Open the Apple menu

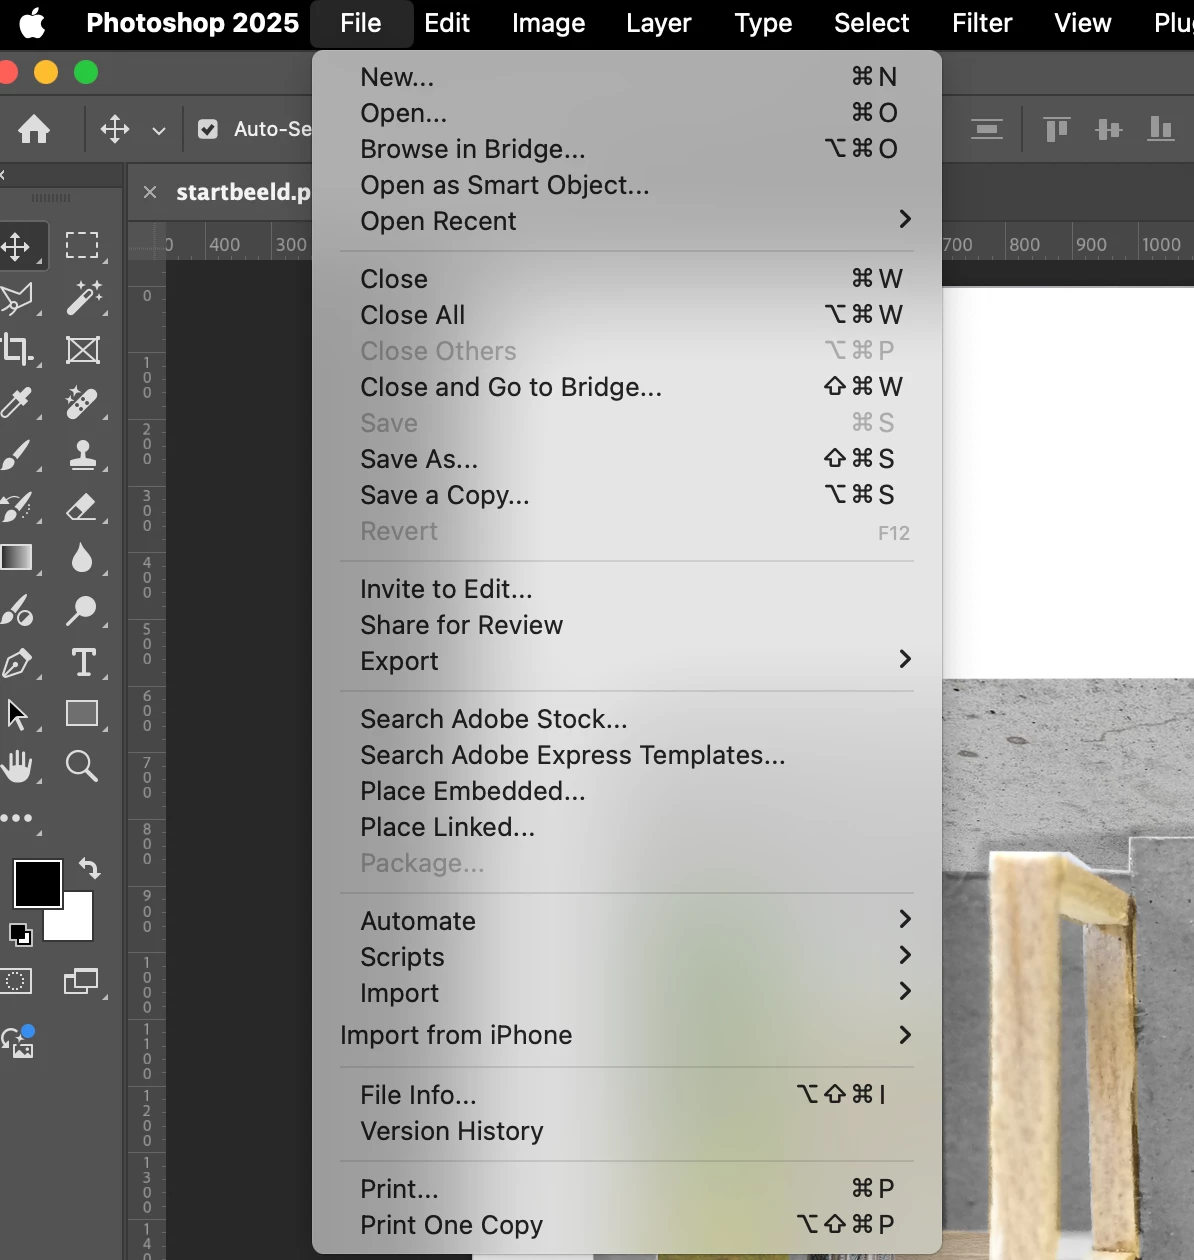[x=33, y=23]
